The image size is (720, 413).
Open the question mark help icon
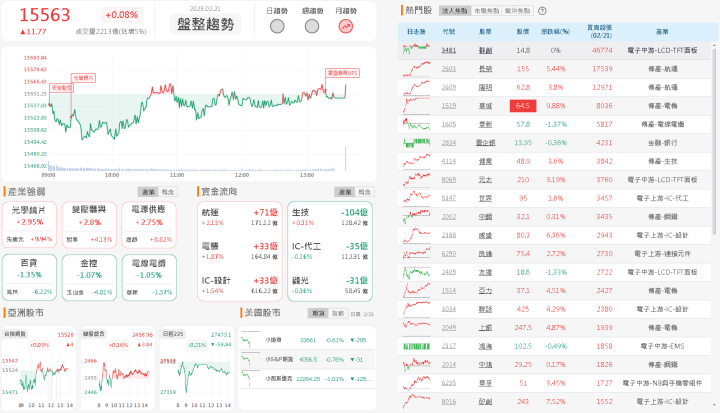point(542,11)
